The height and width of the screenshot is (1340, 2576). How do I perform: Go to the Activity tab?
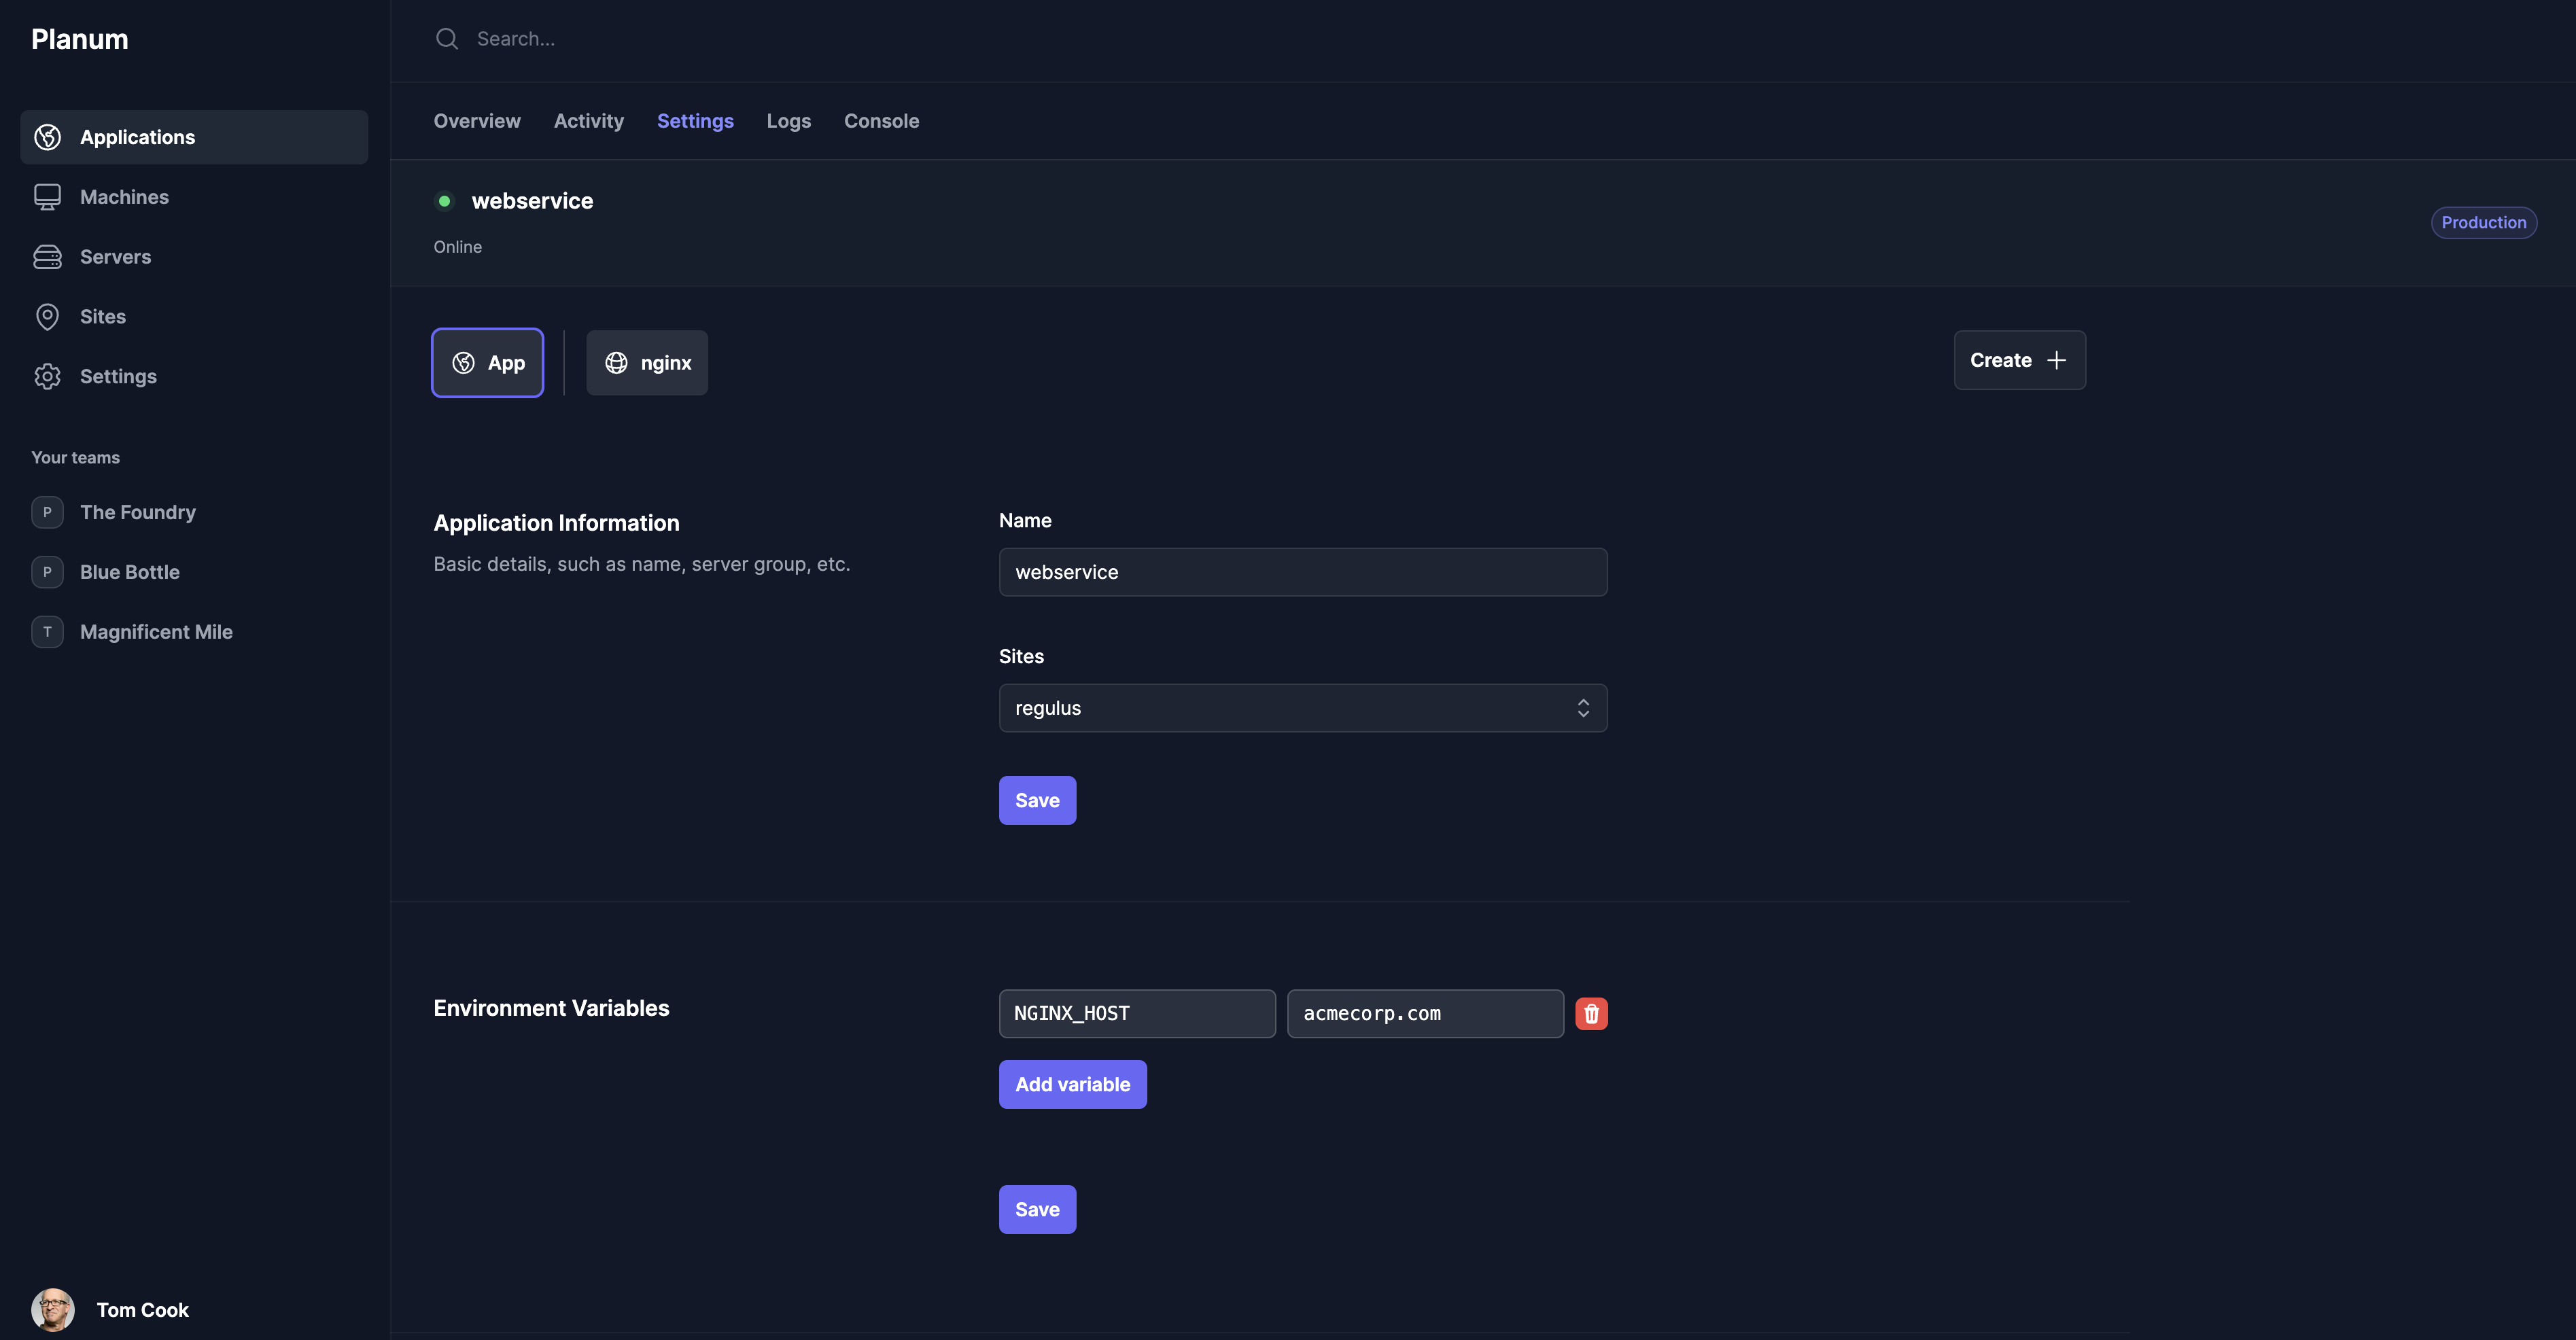click(x=588, y=121)
